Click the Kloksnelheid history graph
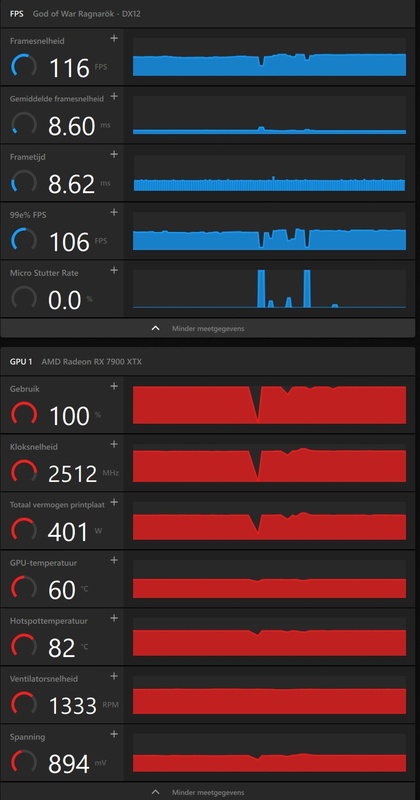420x800 pixels. (269, 463)
